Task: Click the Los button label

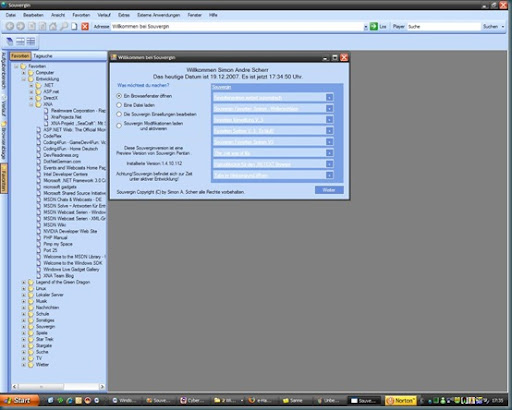Action: tap(383, 26)
